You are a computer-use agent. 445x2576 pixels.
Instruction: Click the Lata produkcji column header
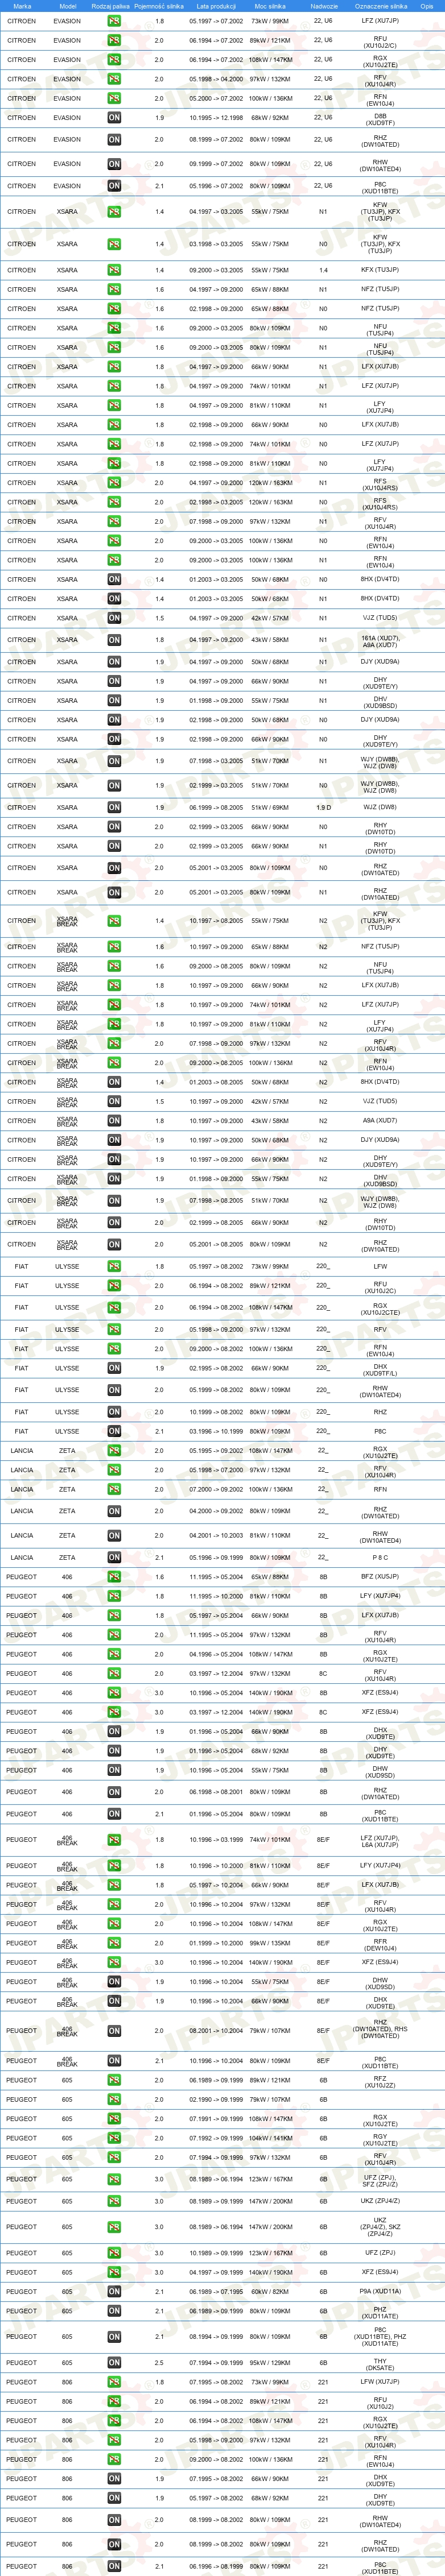[x=216, y=6]
